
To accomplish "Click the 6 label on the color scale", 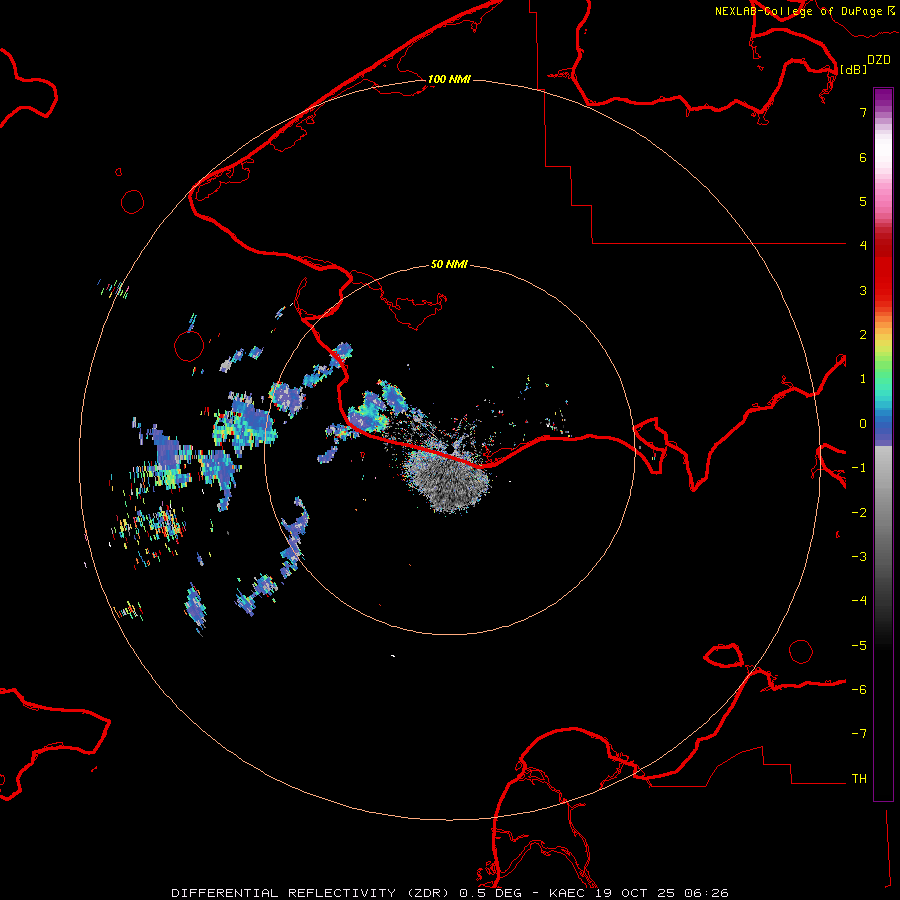I will coord(863,157).
